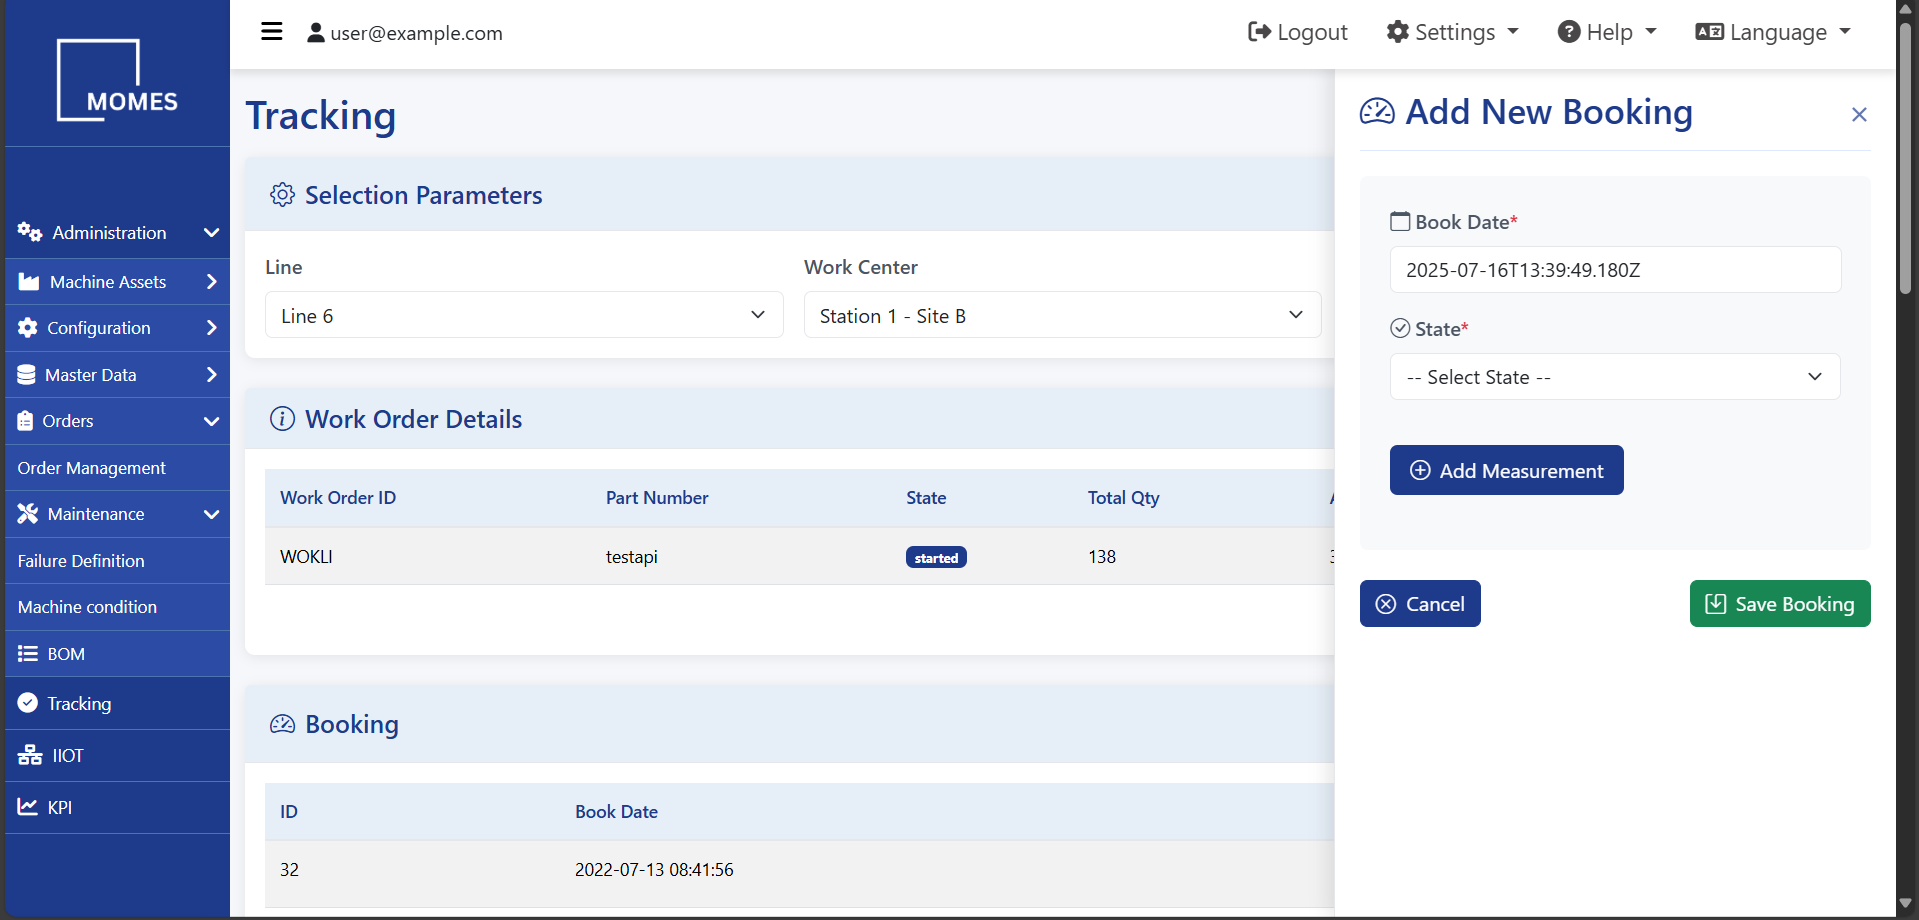Close the Add New Booking panel
This screenshot has height=920, width=1919.
pyautogui.click(x=1859, y=115)
